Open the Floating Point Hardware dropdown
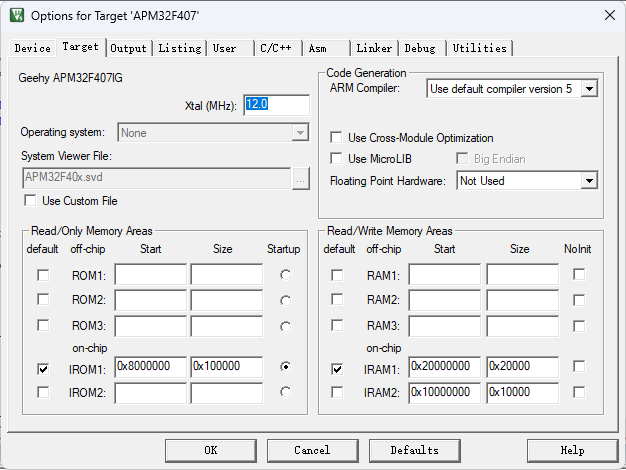626x470 pixels. [590, 181]
